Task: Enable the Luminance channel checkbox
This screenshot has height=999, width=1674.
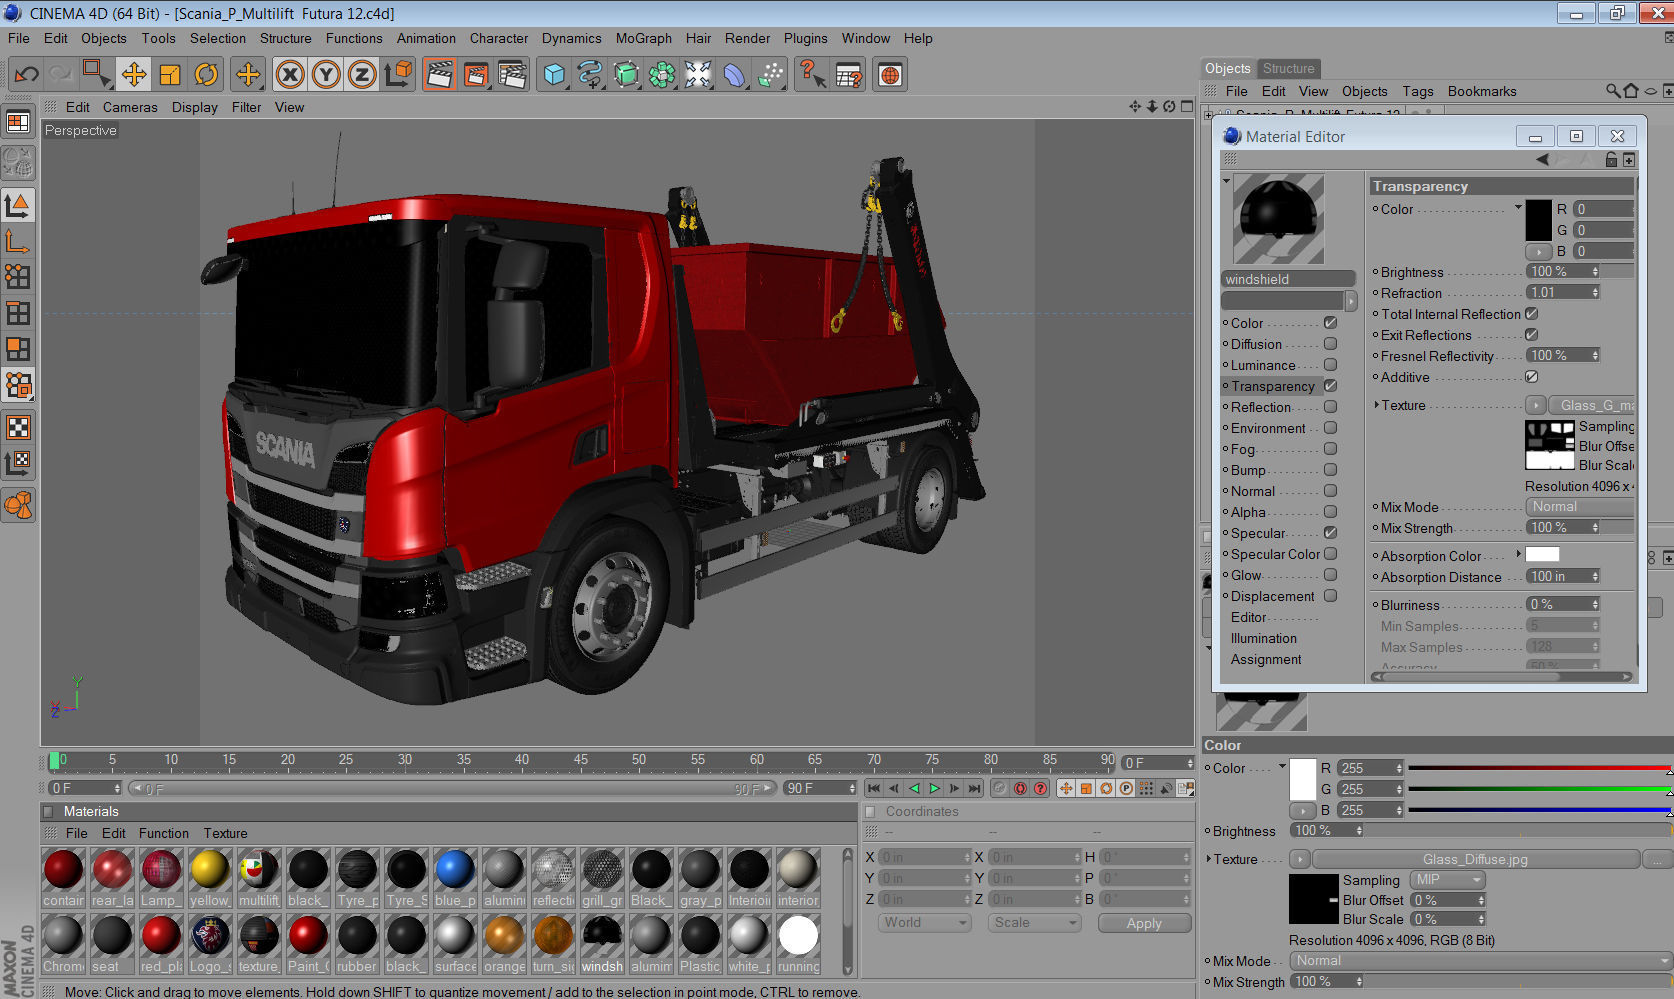Action: [x=1330, y=365]
